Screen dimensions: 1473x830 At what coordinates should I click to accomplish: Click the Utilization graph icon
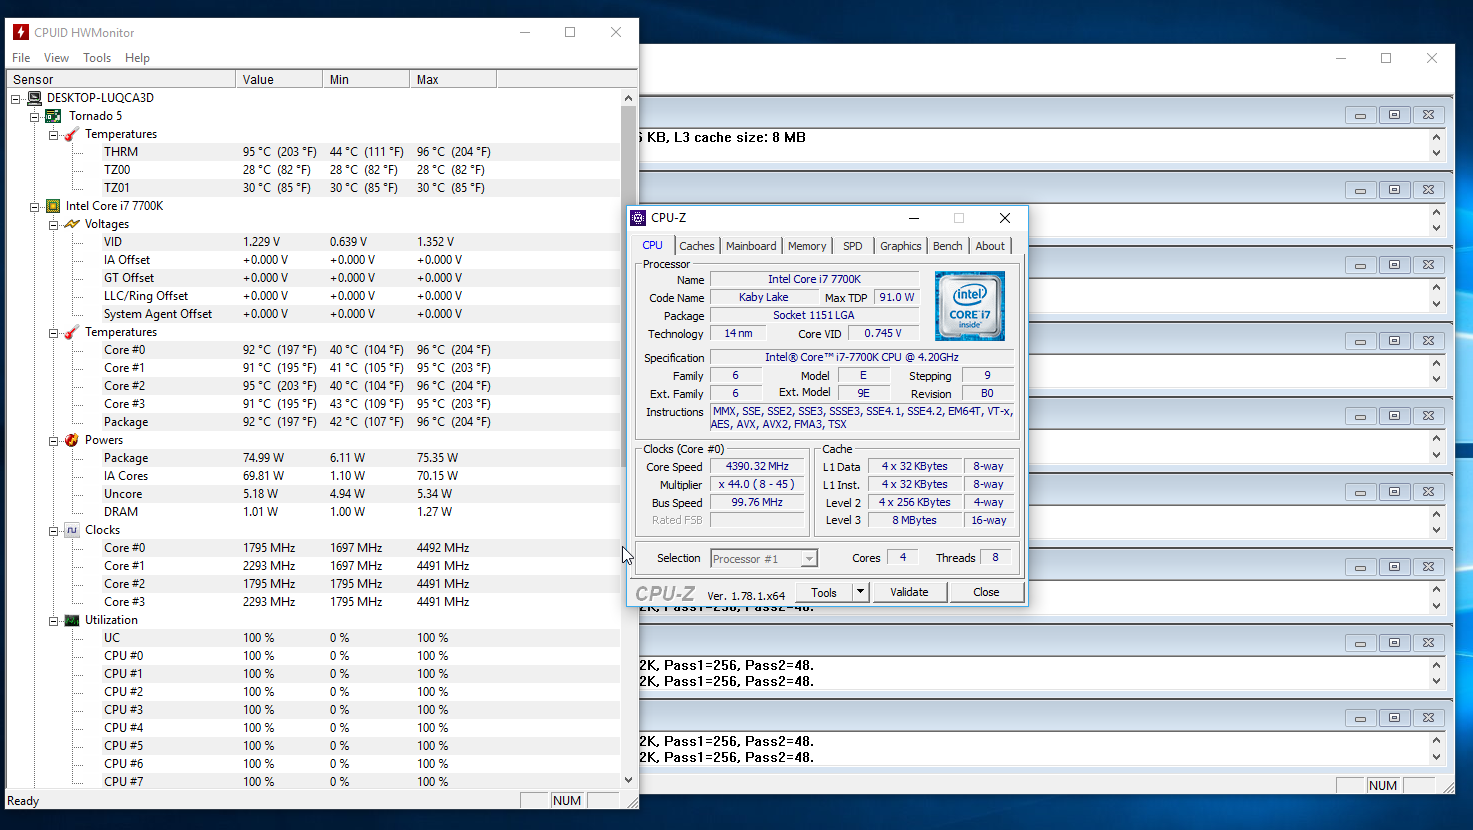pyautogui.click(x=72, y=620)
